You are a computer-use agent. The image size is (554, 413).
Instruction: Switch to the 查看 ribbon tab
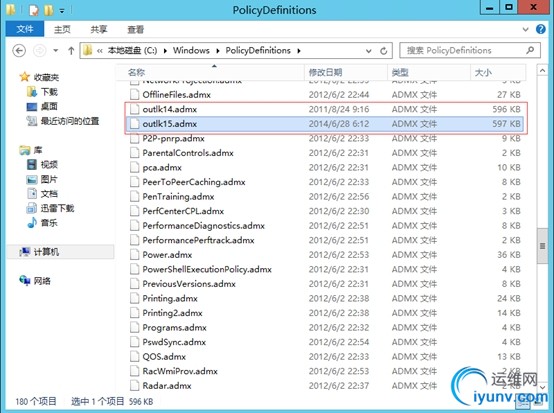coord(136,29)
